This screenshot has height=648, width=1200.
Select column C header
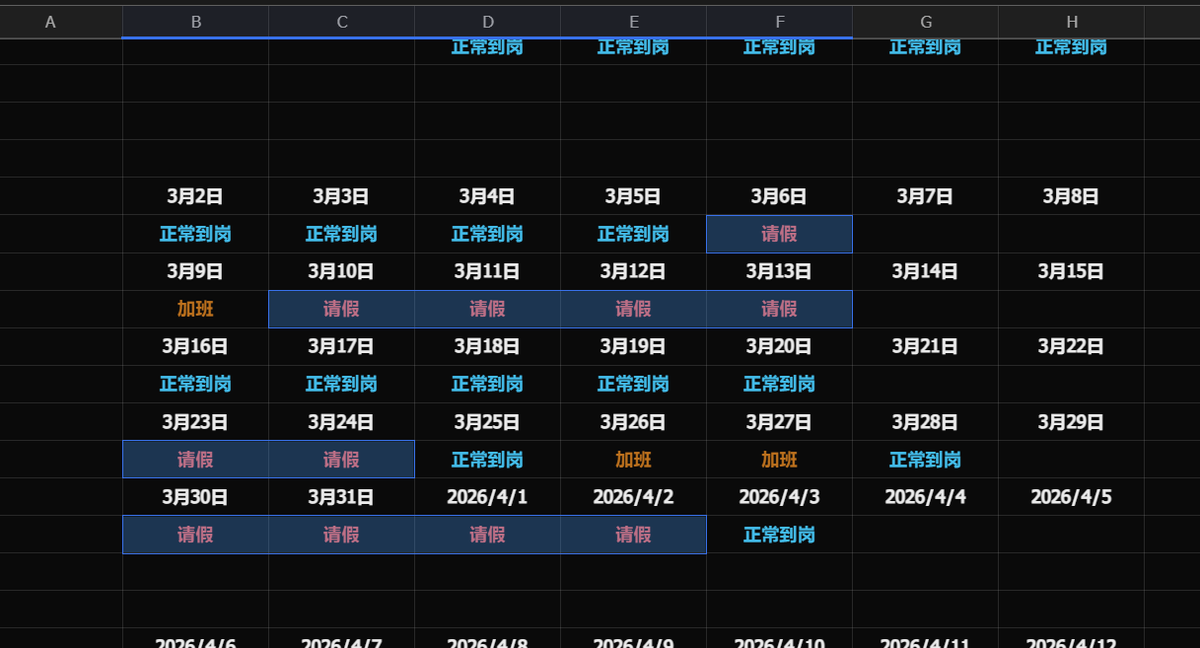pyautogui.click(x=342, y=22)
